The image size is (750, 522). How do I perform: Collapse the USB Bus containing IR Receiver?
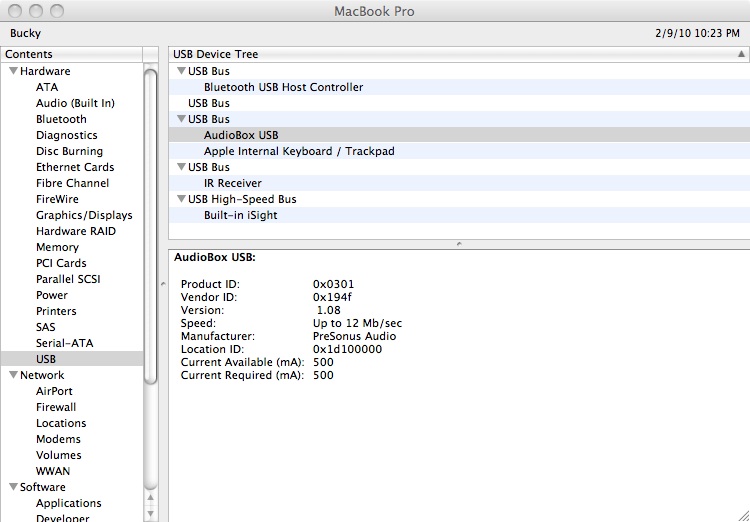[181, 167]
